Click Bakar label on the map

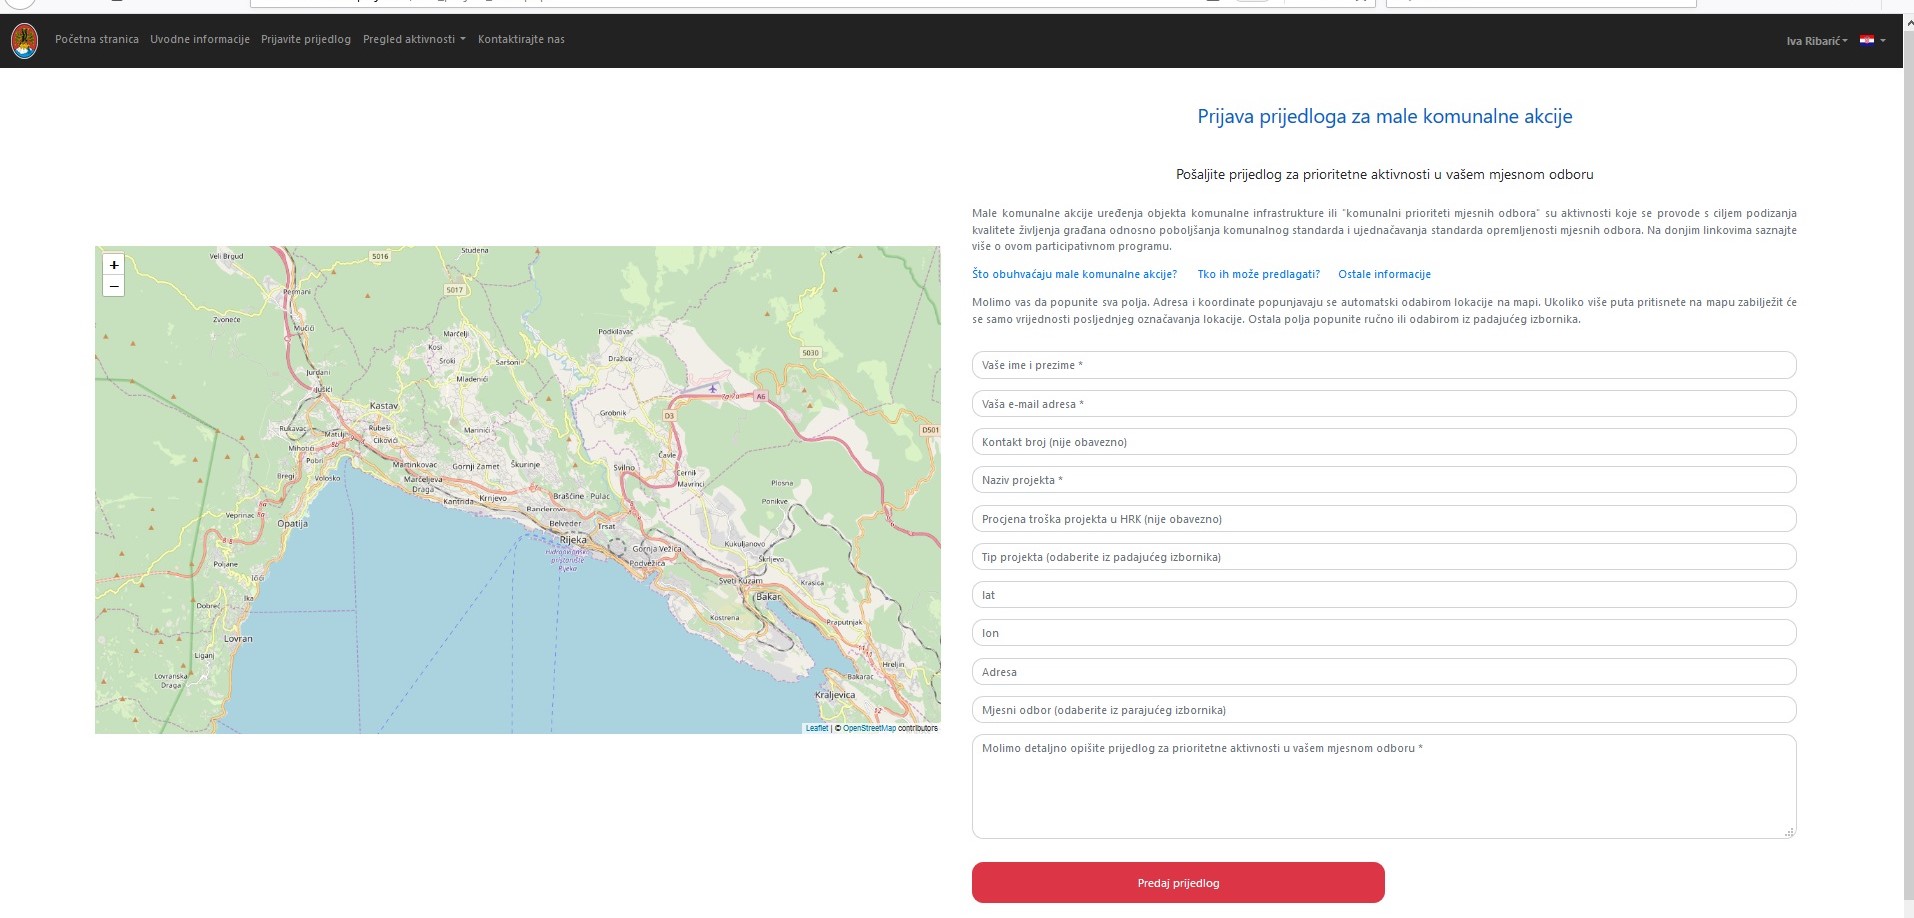tap(768, 597)
